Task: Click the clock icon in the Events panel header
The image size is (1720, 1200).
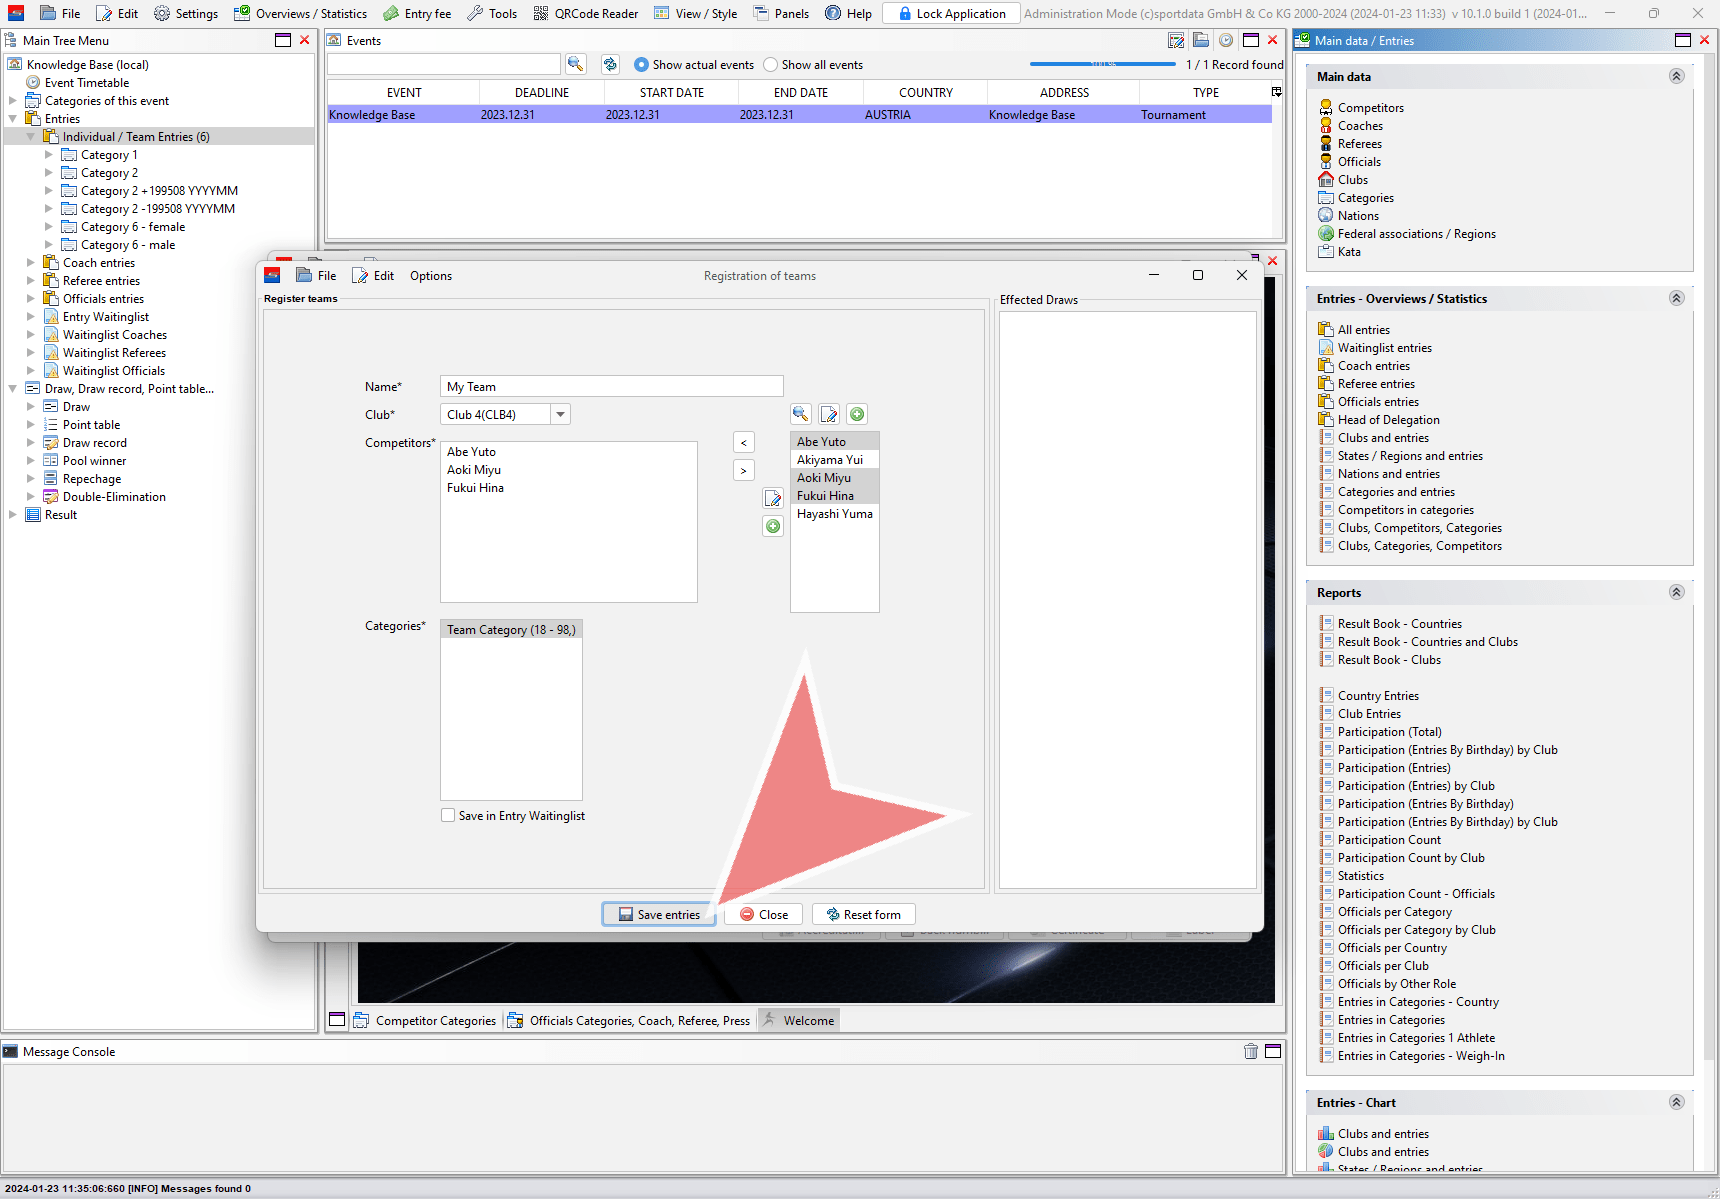Action: 1225,41
